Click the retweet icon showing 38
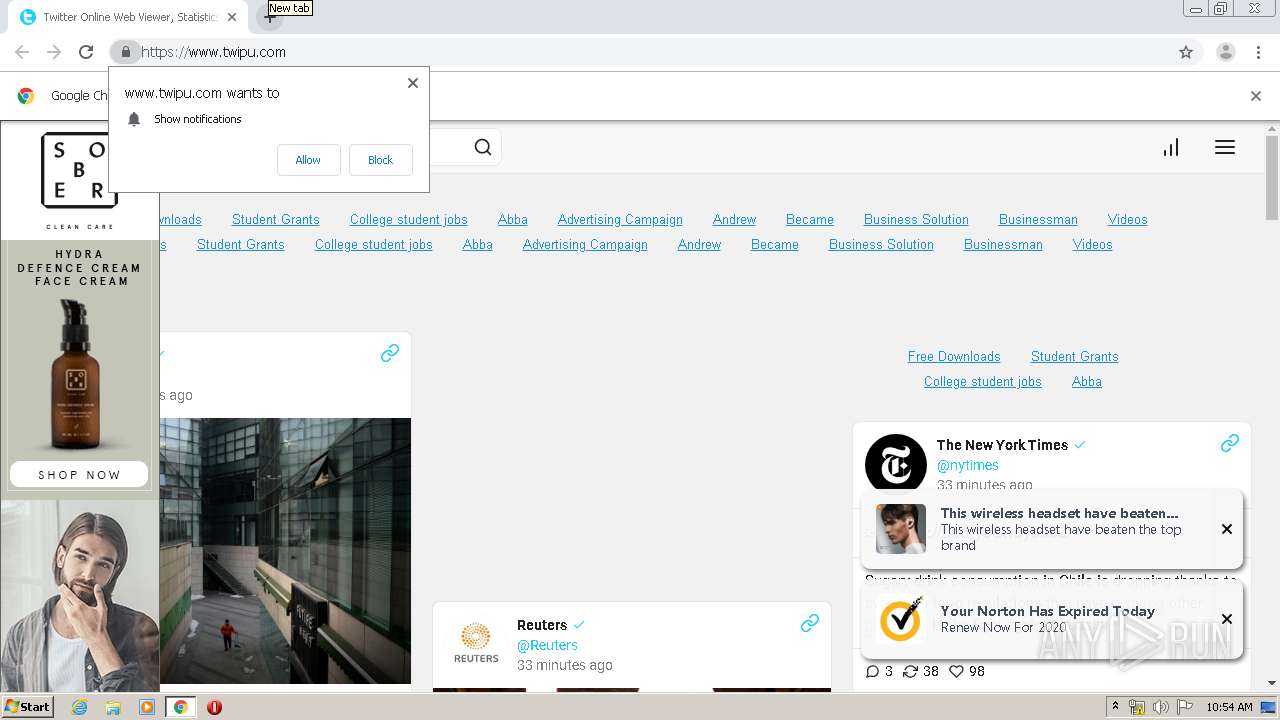The height and width of the screenshot is (720, 1280). point(910,671)
